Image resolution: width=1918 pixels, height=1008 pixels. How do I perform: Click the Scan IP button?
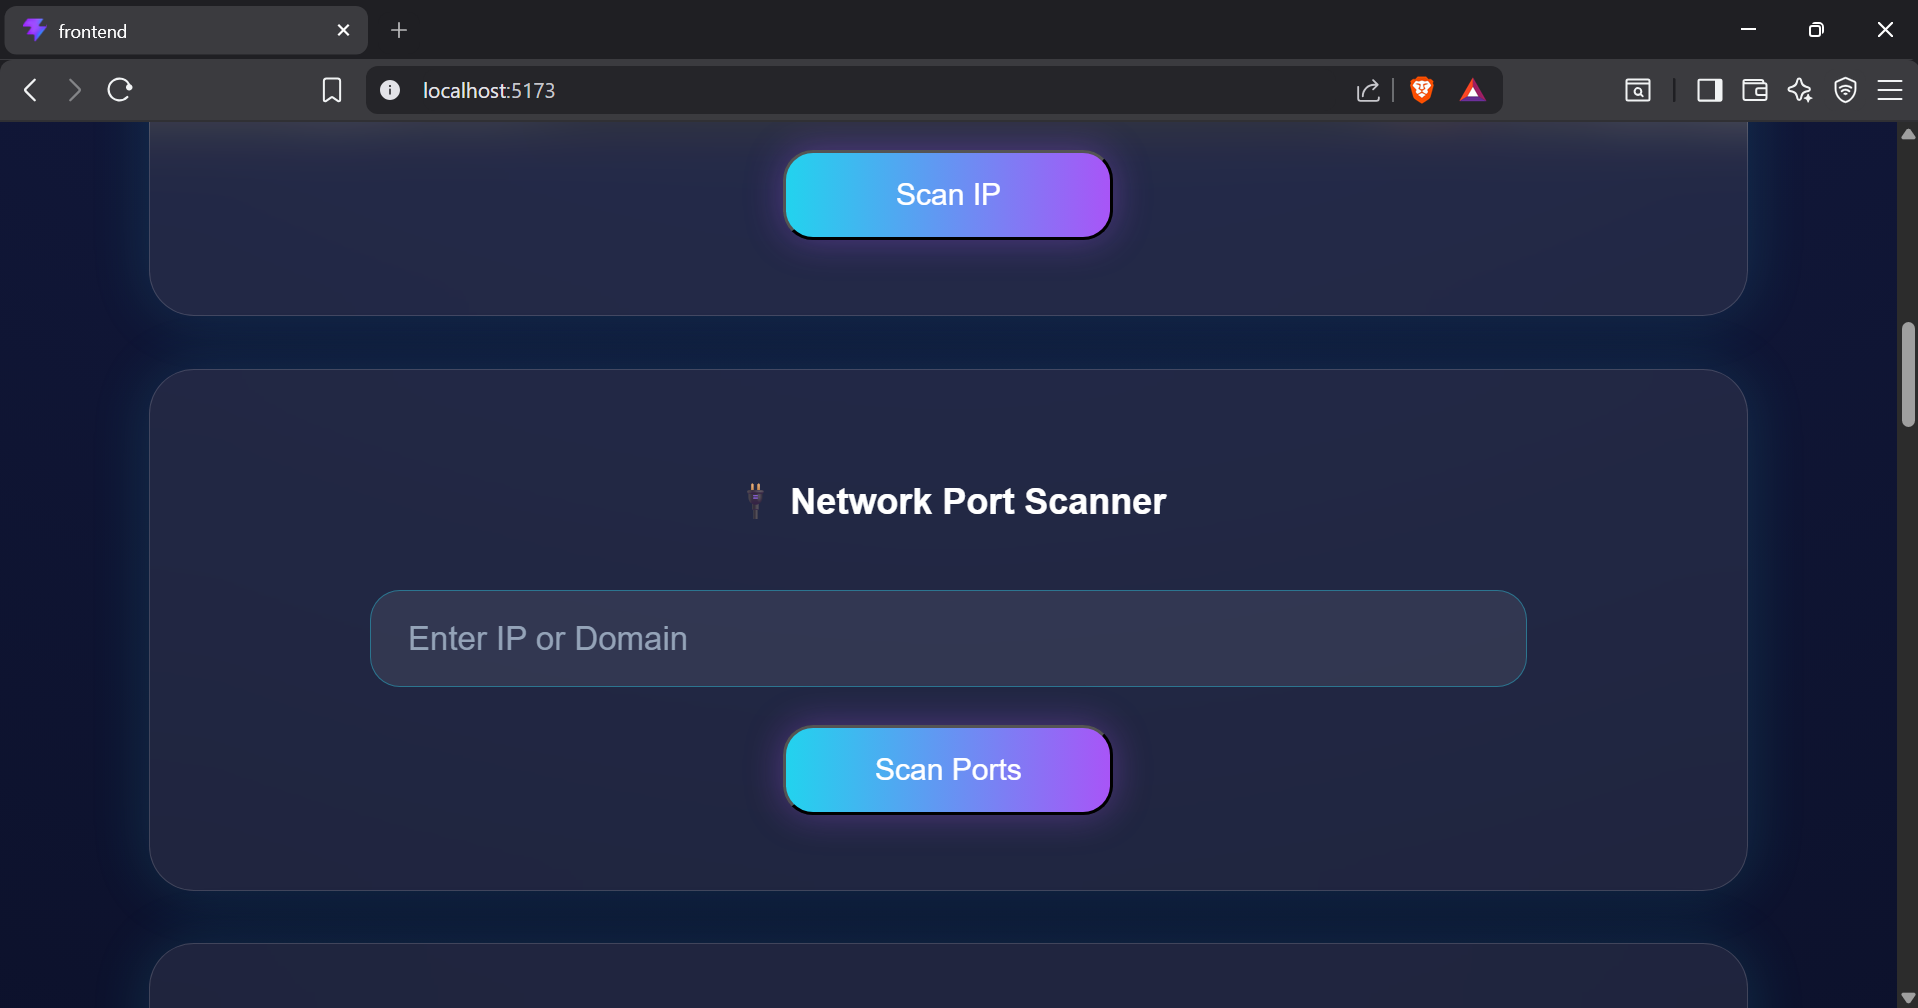point(948,195)
